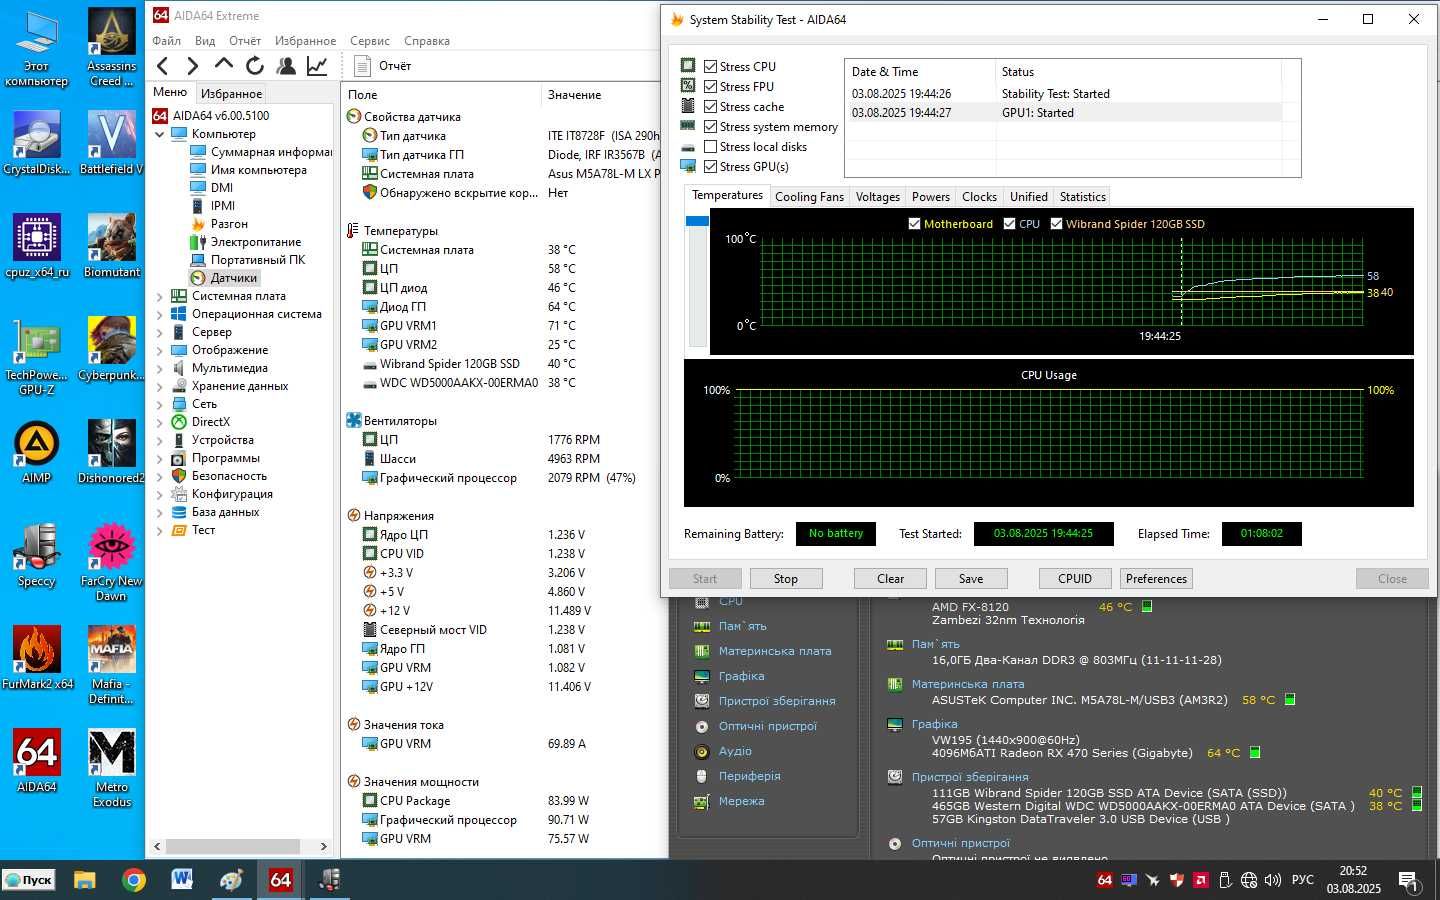Expand the Сеть tree node
Image resolution: width=1440 pixels, height=900 pixels.
(x=160, y=404)
